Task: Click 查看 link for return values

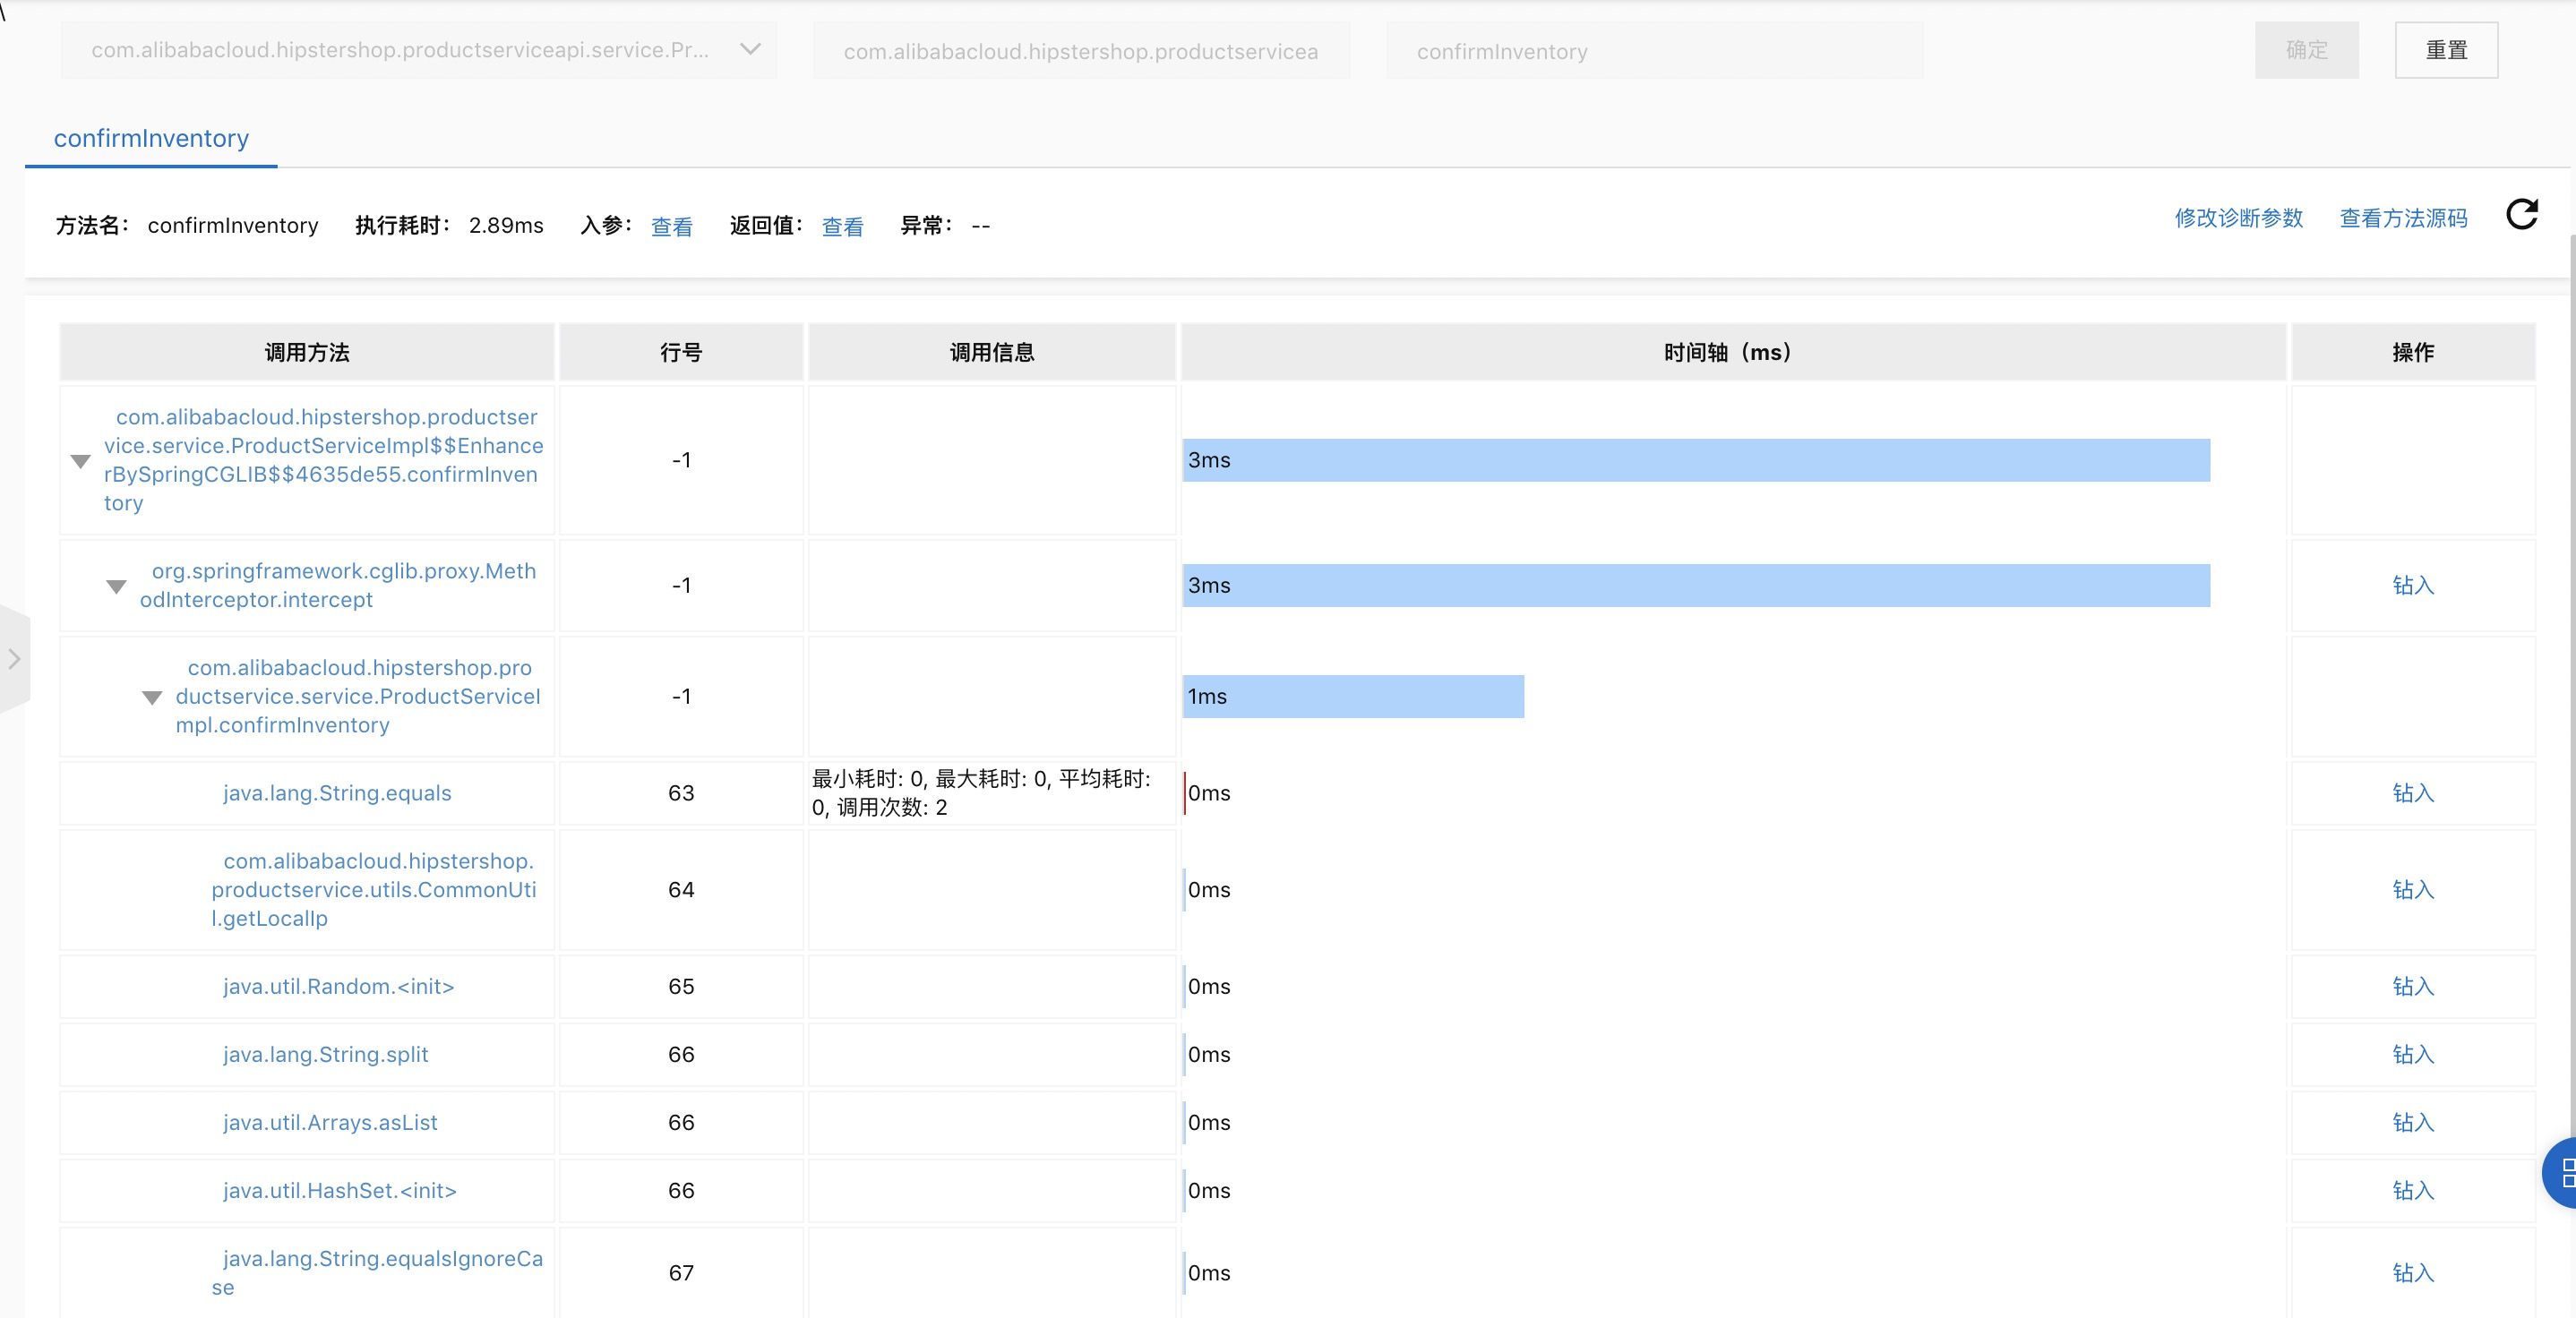Action: 841,224
